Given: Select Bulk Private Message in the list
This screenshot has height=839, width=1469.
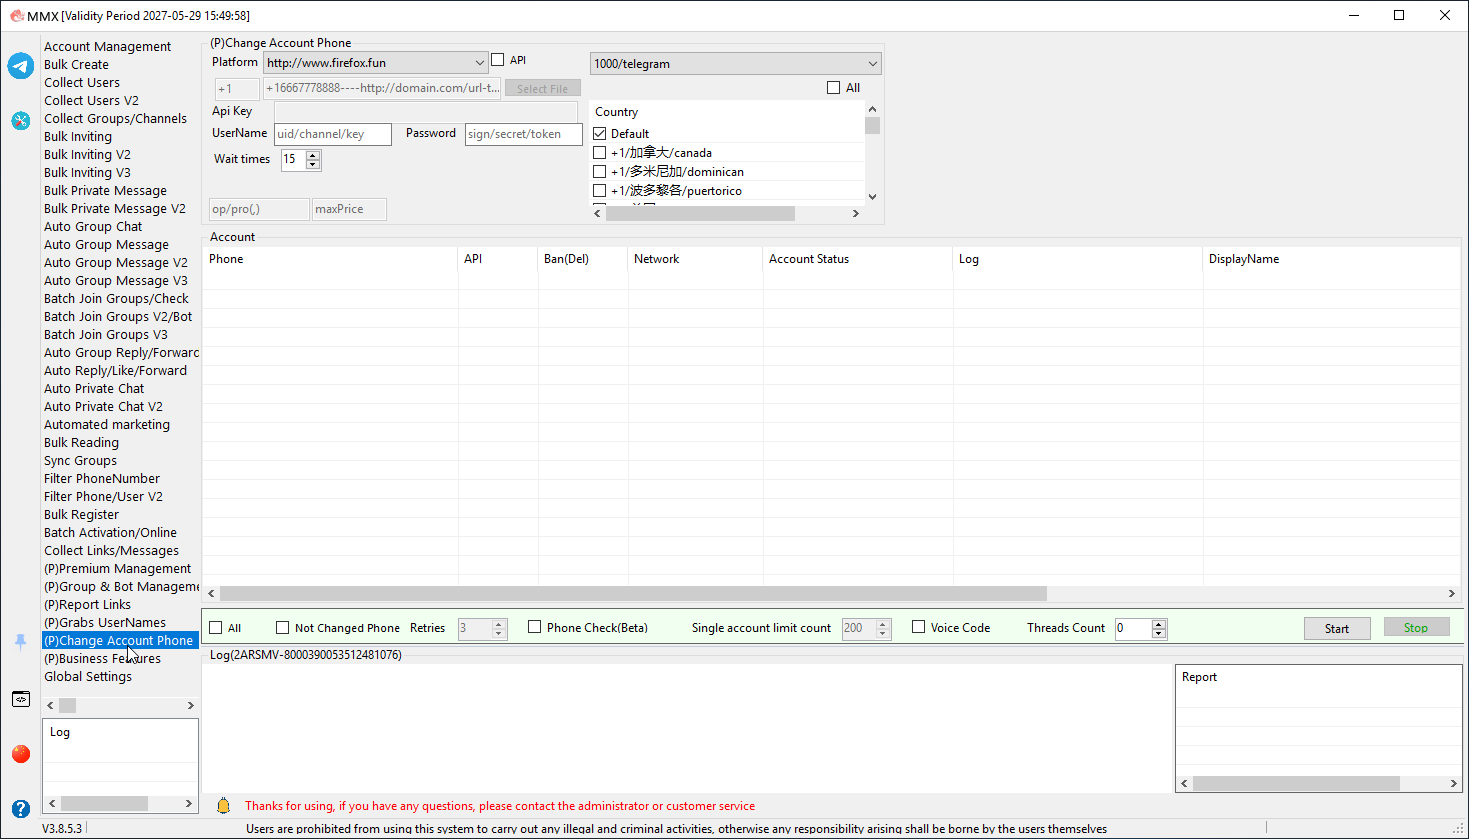Looking at the screenshot, I should [105, 191].
